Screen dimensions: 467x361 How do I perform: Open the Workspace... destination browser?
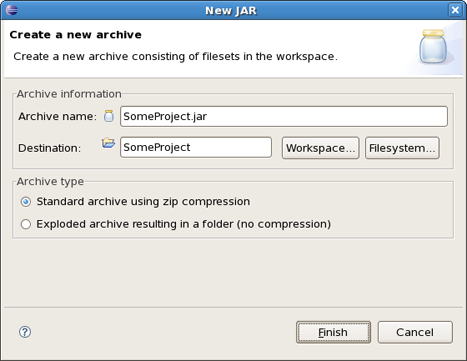[320, 148]
